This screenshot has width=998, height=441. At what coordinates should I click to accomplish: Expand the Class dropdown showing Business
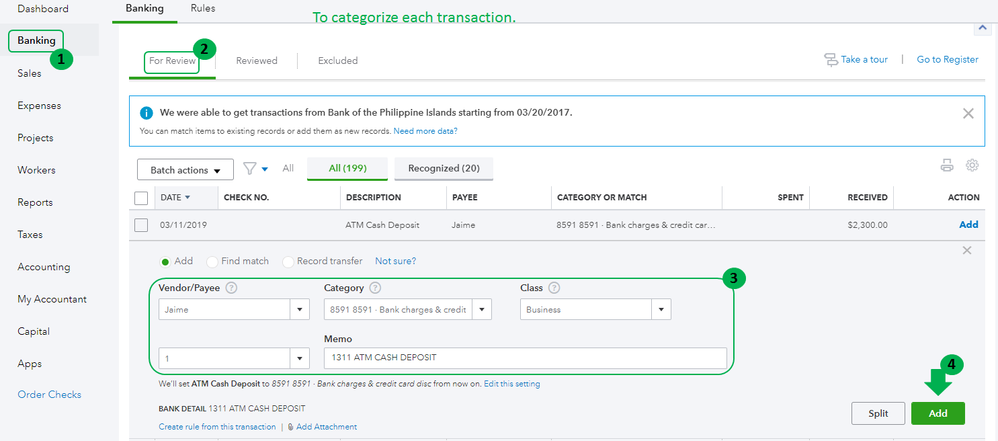(661, 310)
